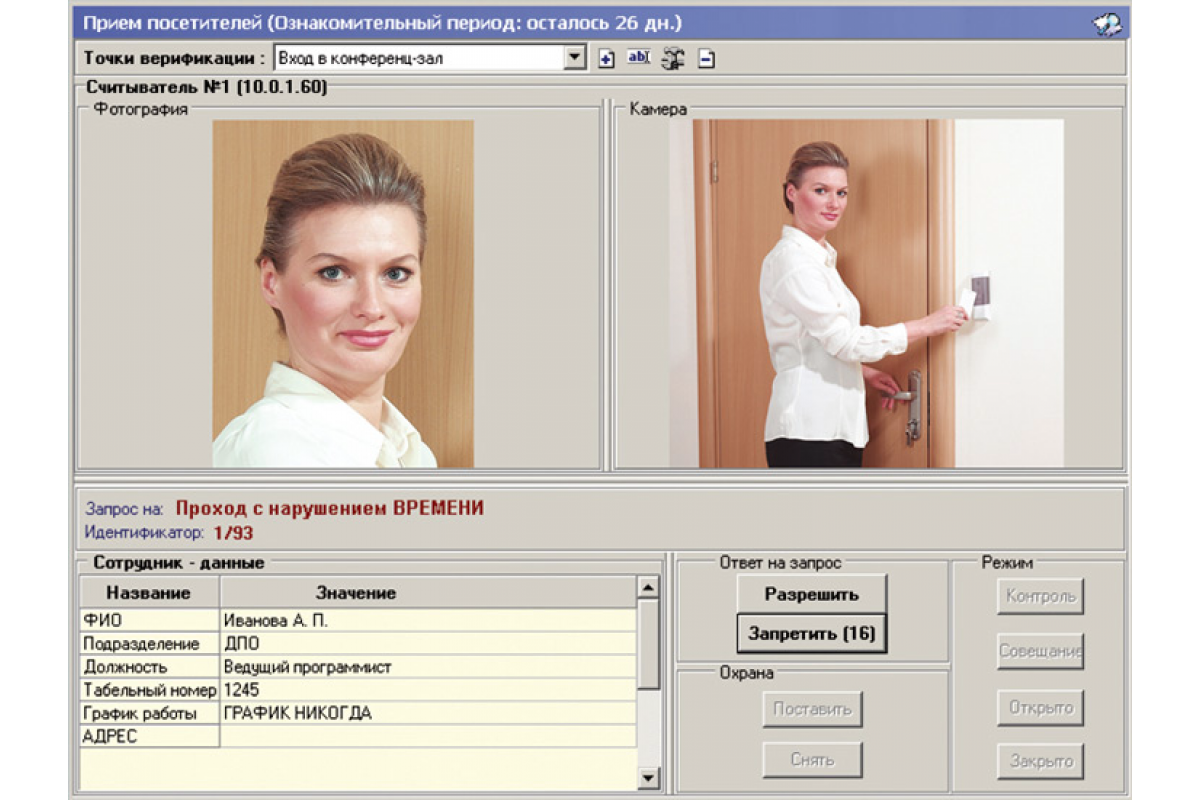Select the Иванова А. П. cell
This screenshot has width=1200, height=800.
click(427, 620)
